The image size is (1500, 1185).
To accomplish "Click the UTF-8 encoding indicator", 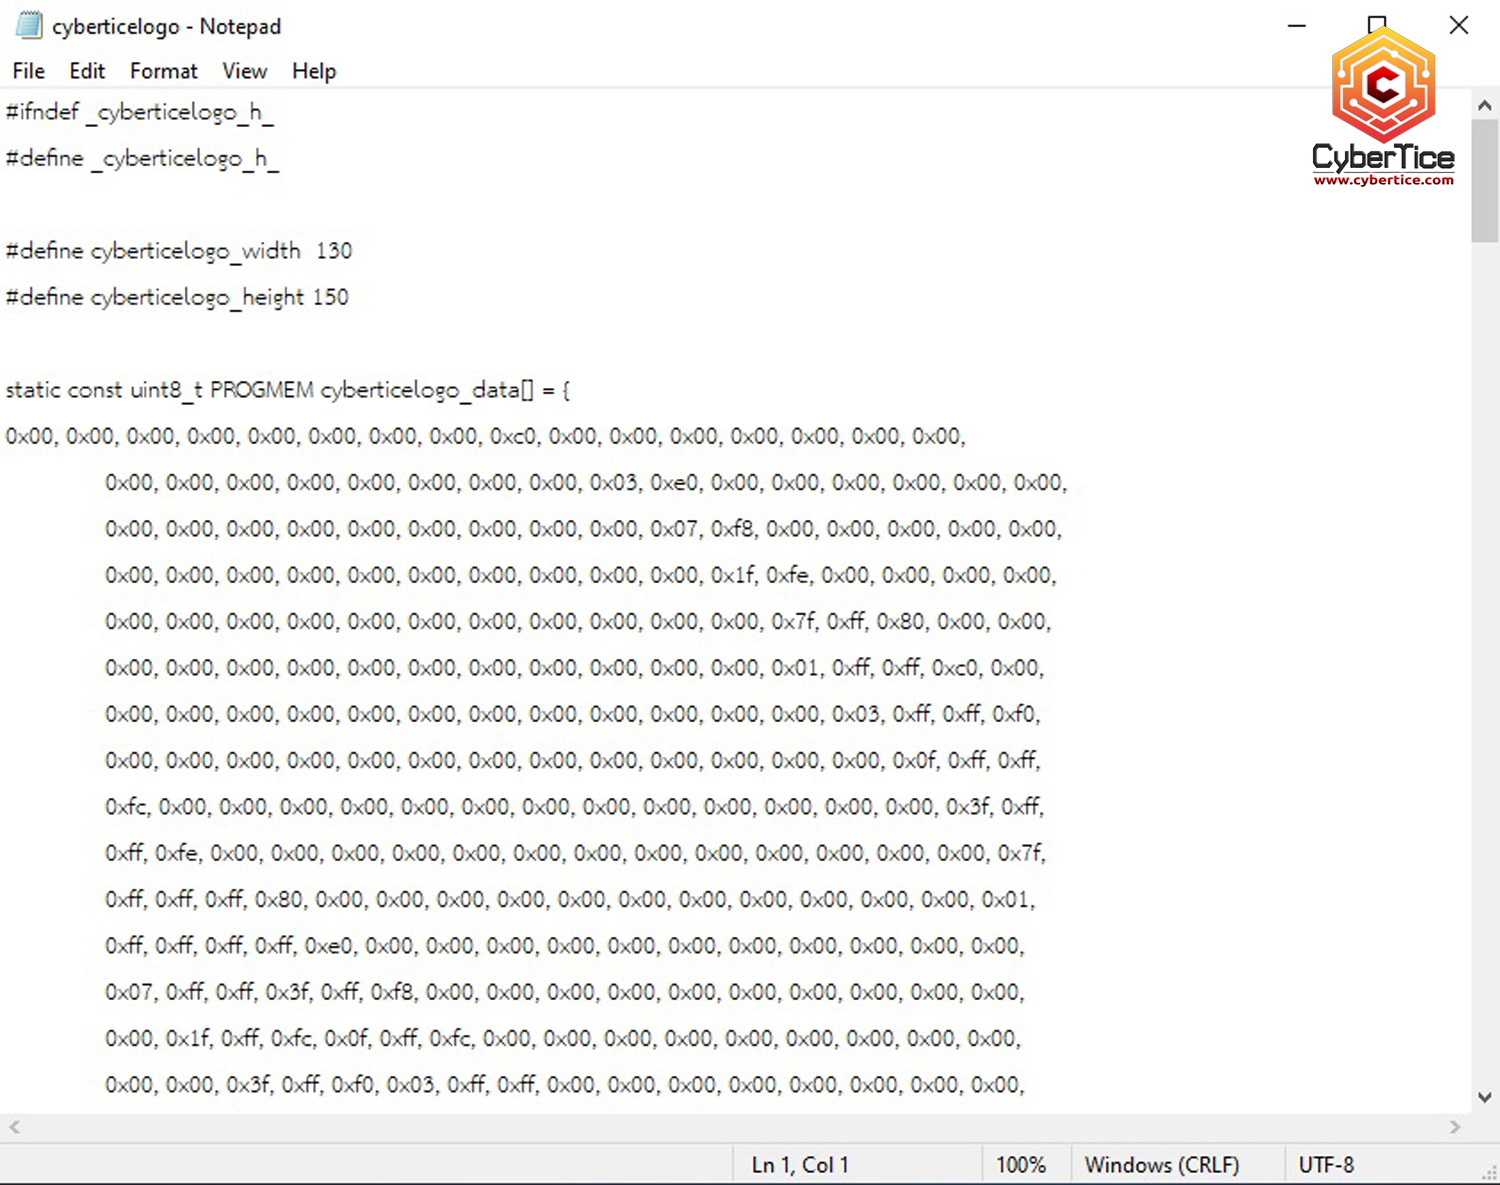I will [1326, 1165].
